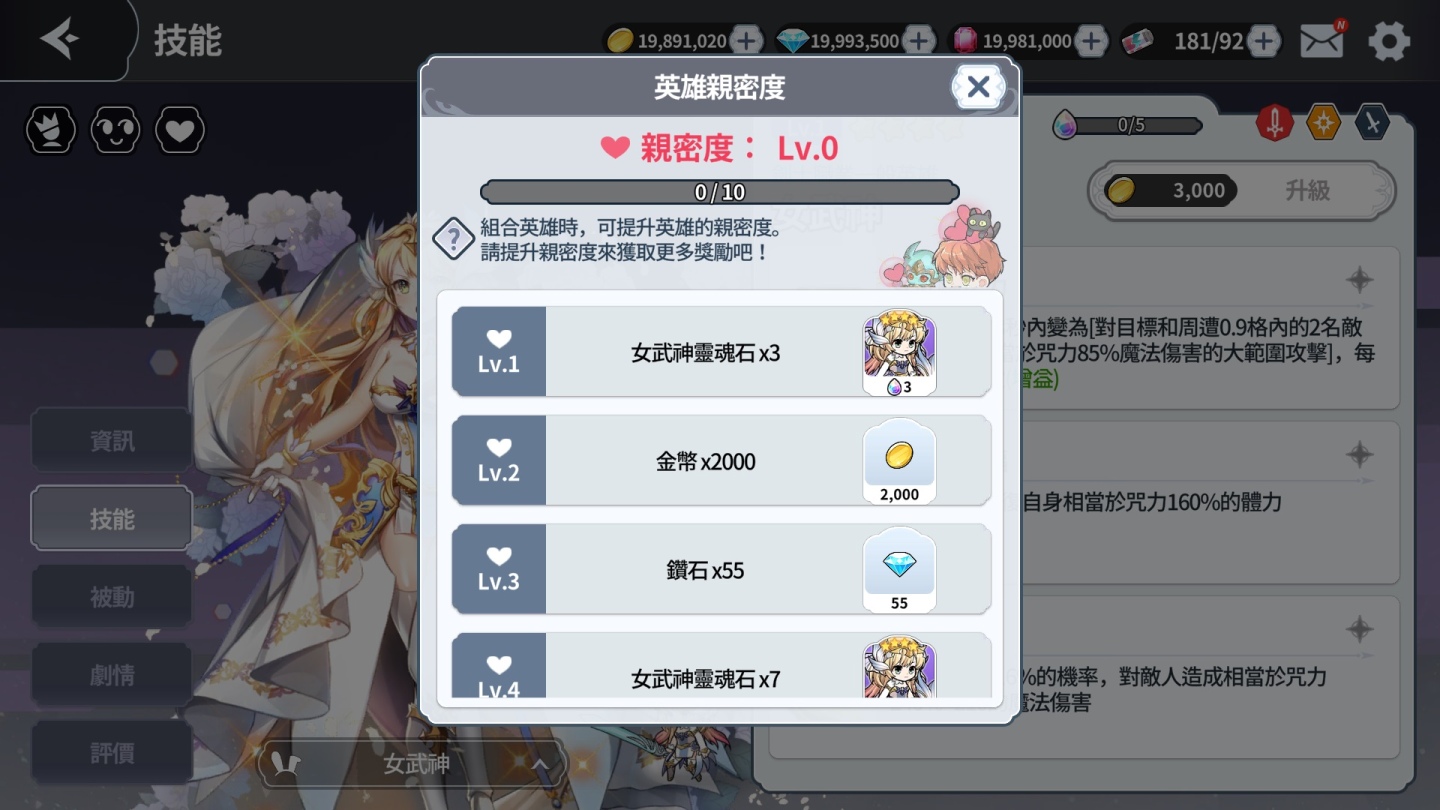
Task: Close the 英雄親密度 popup
Action: coord(978,87)
